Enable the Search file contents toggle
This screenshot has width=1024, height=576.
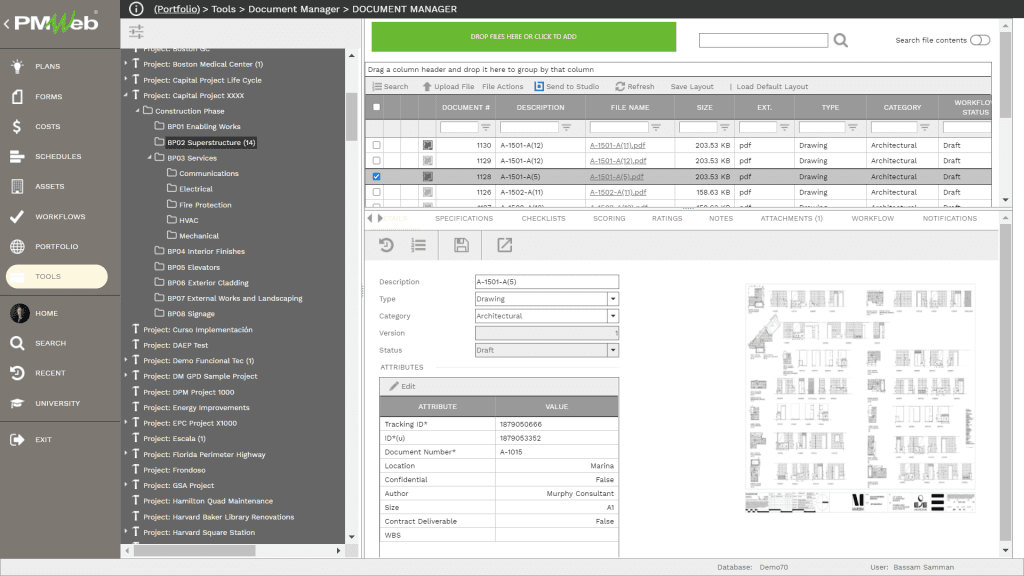(979, 40)
